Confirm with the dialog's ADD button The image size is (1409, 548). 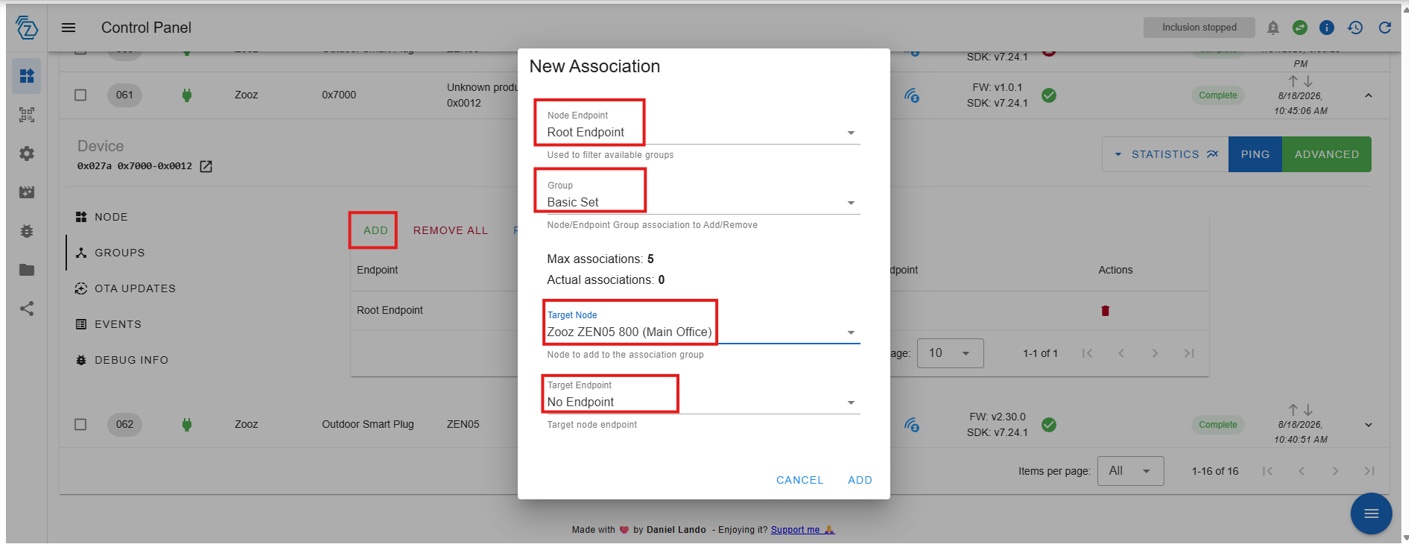coord(860,480)
